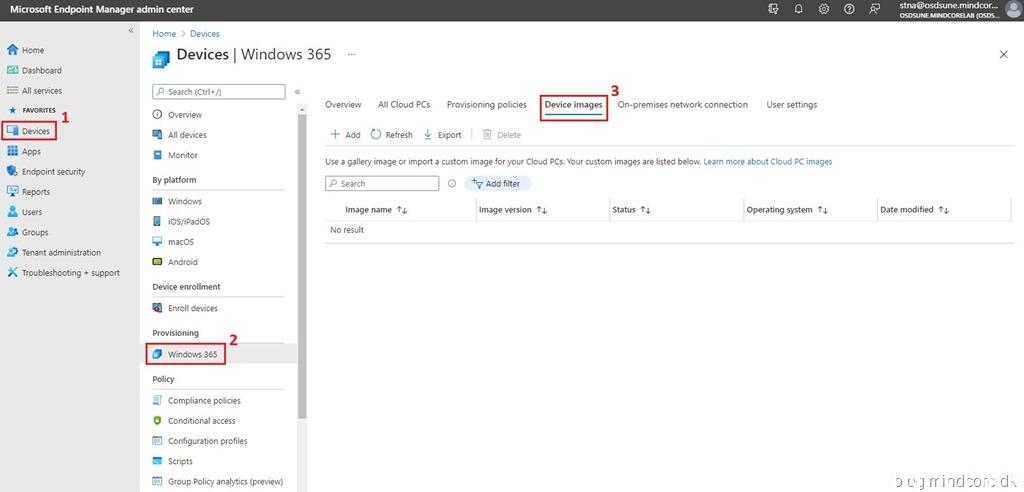
Task: Click the Add button to add image
Action: (x=345, y=134)
